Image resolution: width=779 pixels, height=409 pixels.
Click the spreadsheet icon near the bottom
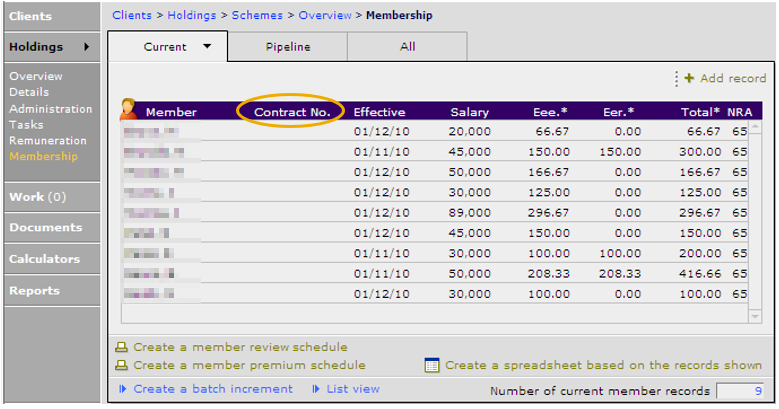coord(432,365)
